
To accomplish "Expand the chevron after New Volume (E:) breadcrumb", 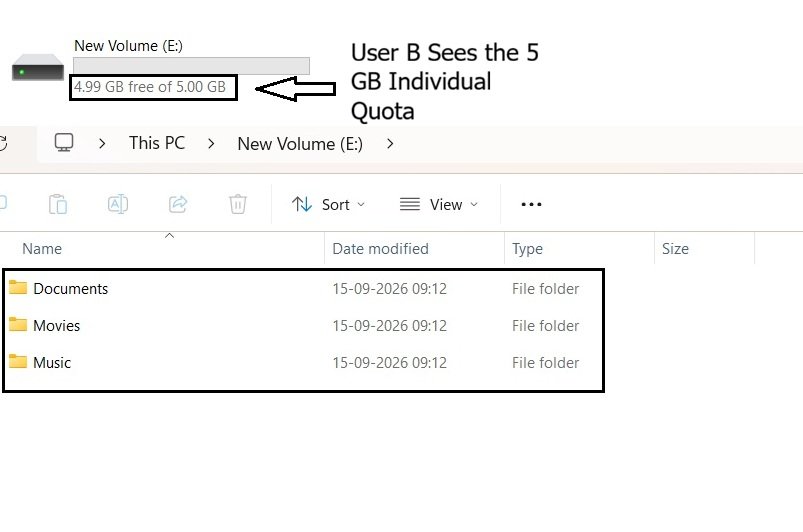I will click(390, 144).
